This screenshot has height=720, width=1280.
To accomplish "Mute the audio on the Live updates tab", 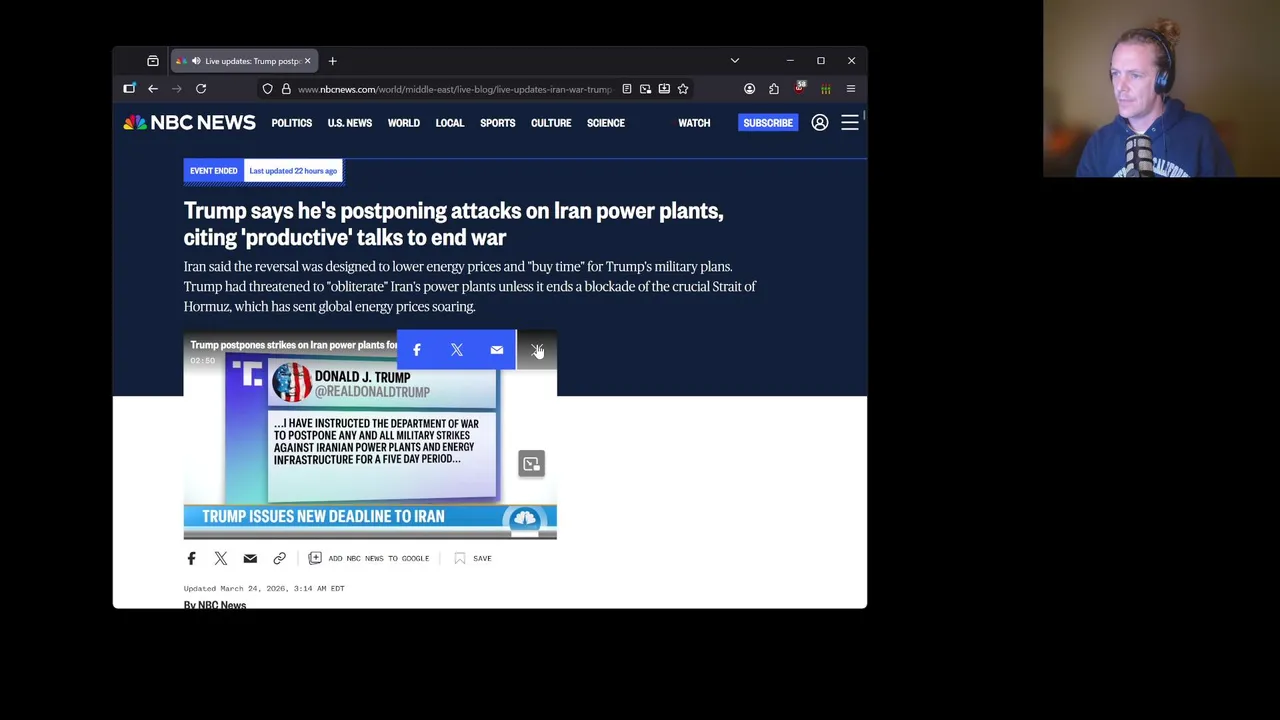I will click(x=196, y=61).
